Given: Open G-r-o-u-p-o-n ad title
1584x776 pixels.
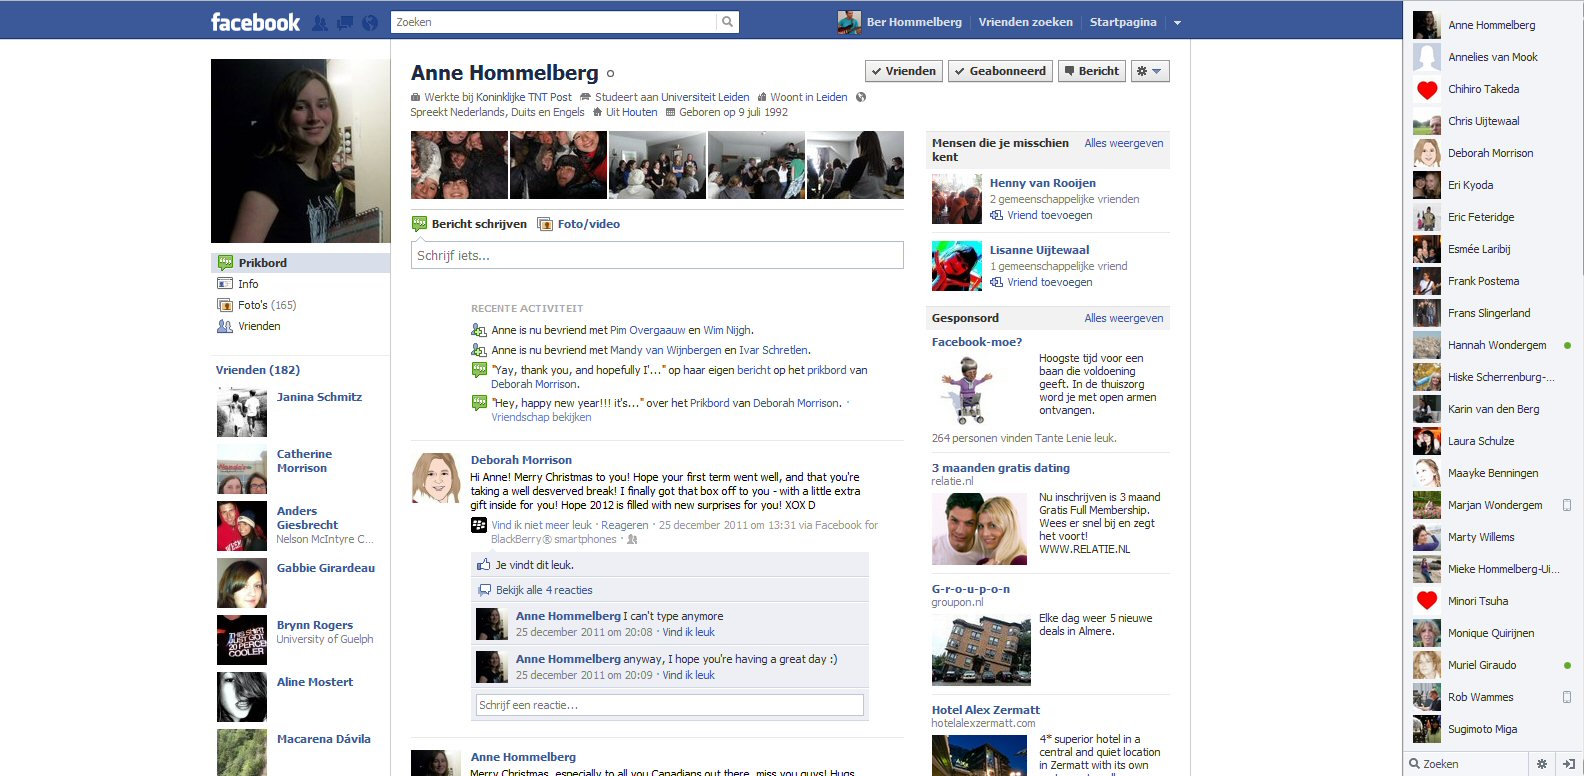Looking at the screenshot, I should pos(971,589).
